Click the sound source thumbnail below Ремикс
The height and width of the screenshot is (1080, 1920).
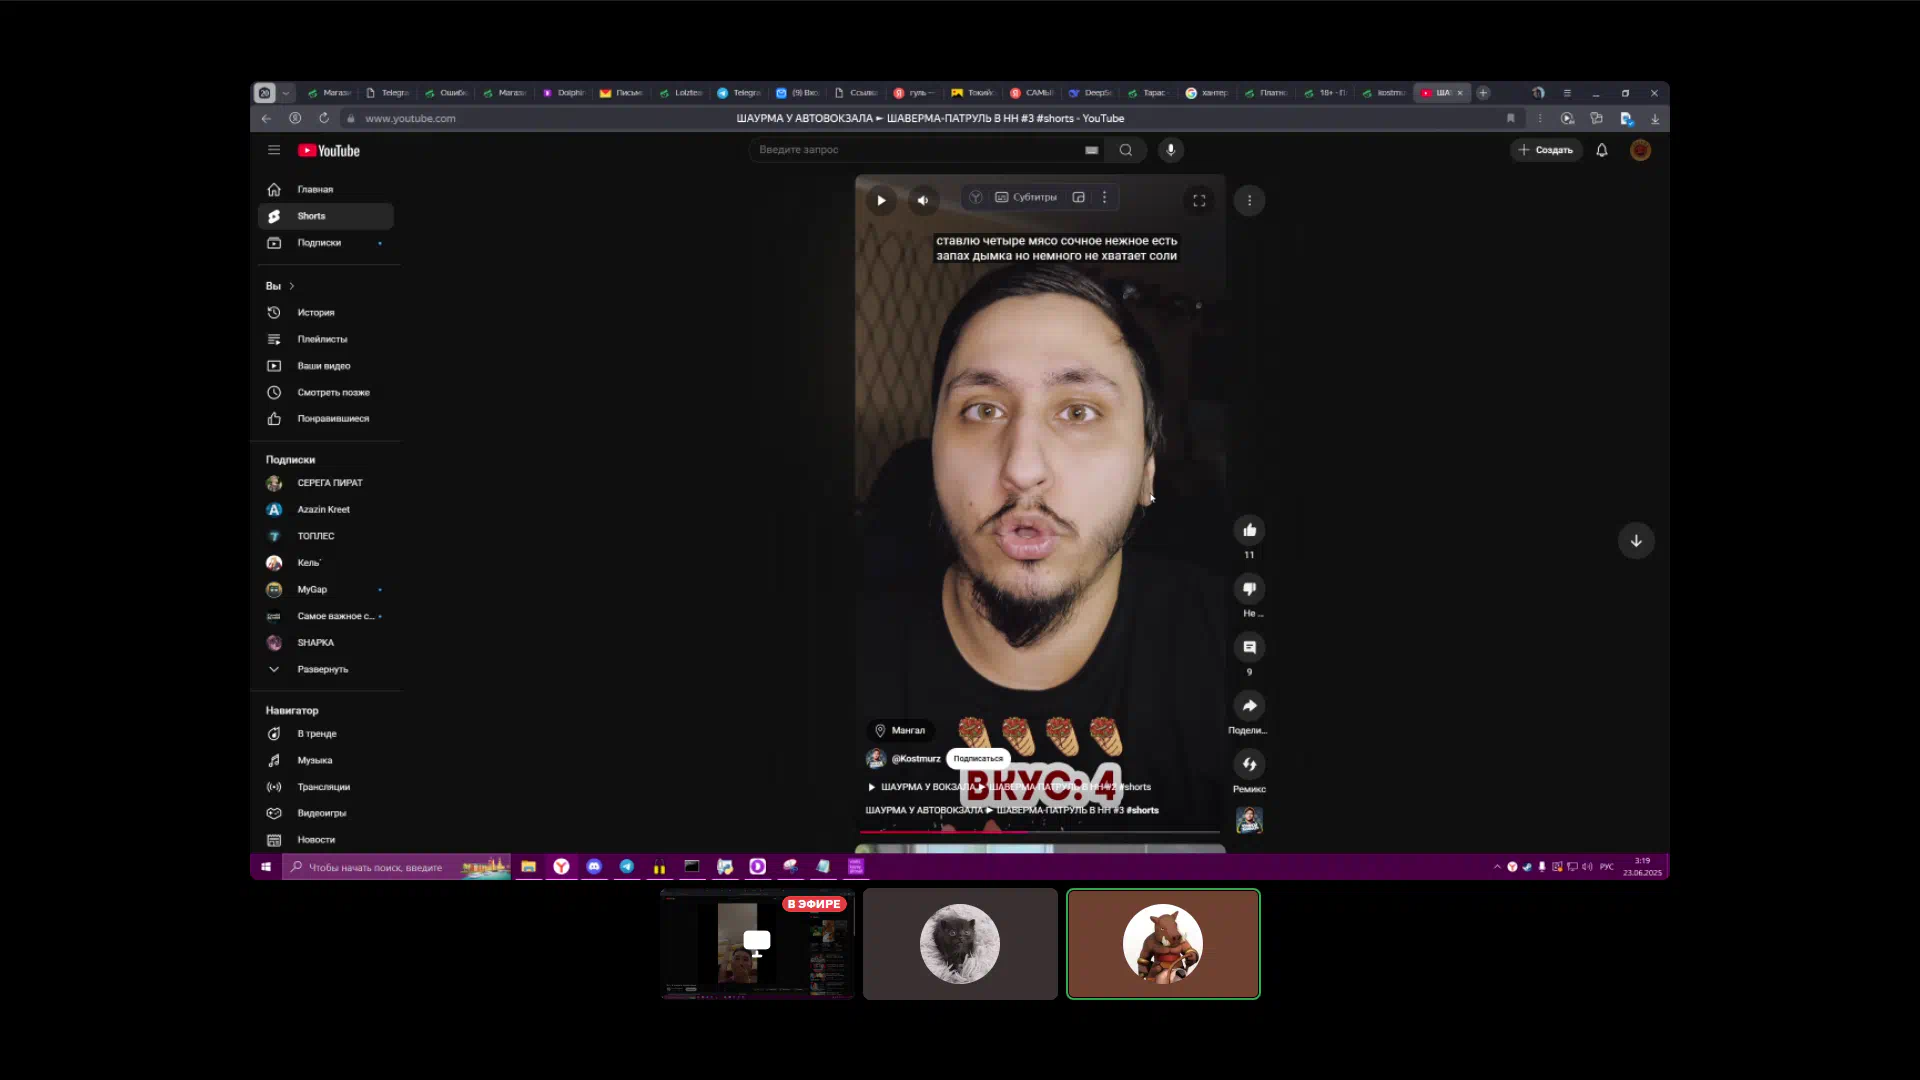point(1249,821)
